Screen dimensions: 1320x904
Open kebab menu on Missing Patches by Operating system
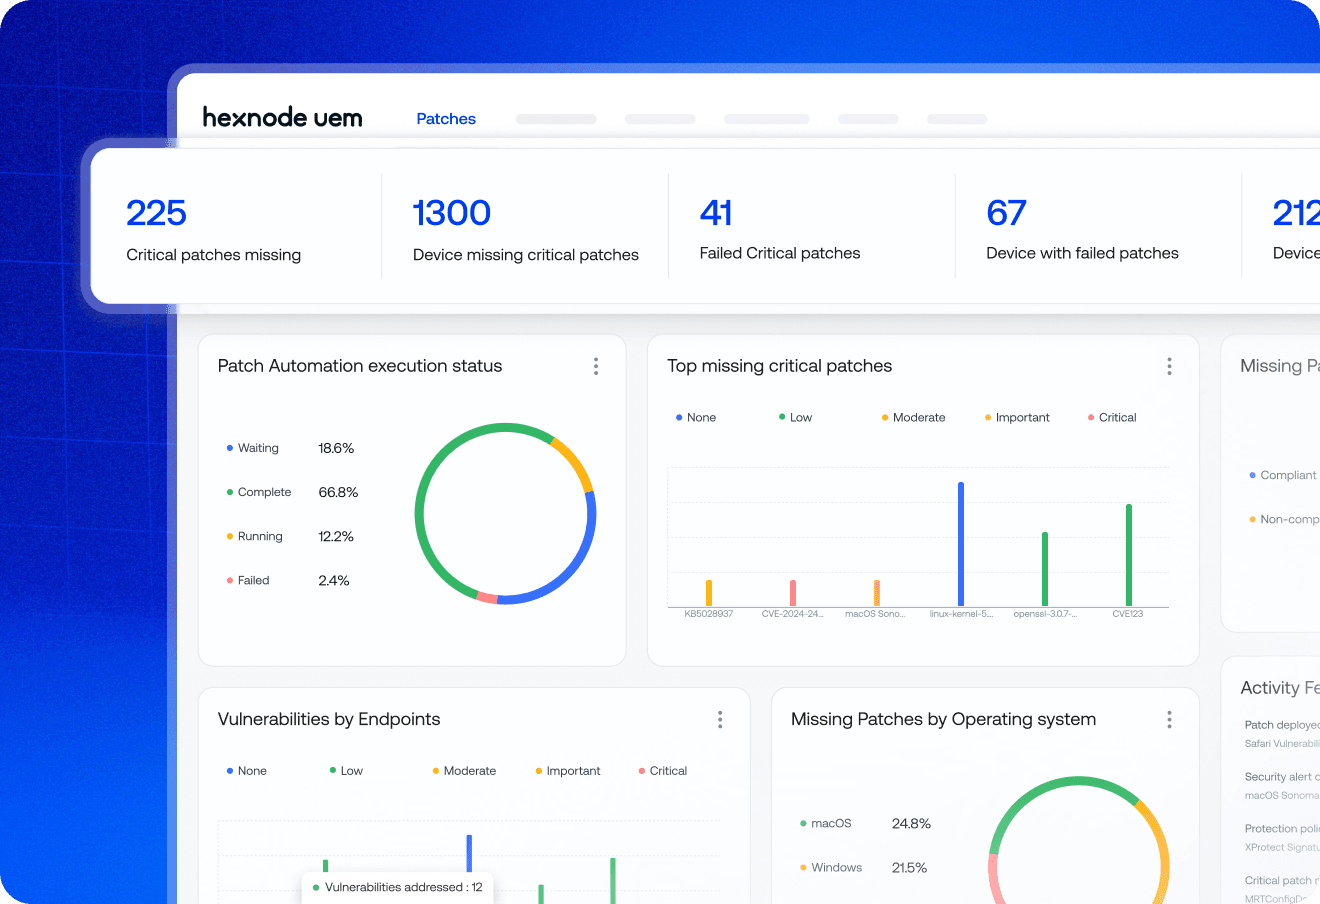point(1169,719)
